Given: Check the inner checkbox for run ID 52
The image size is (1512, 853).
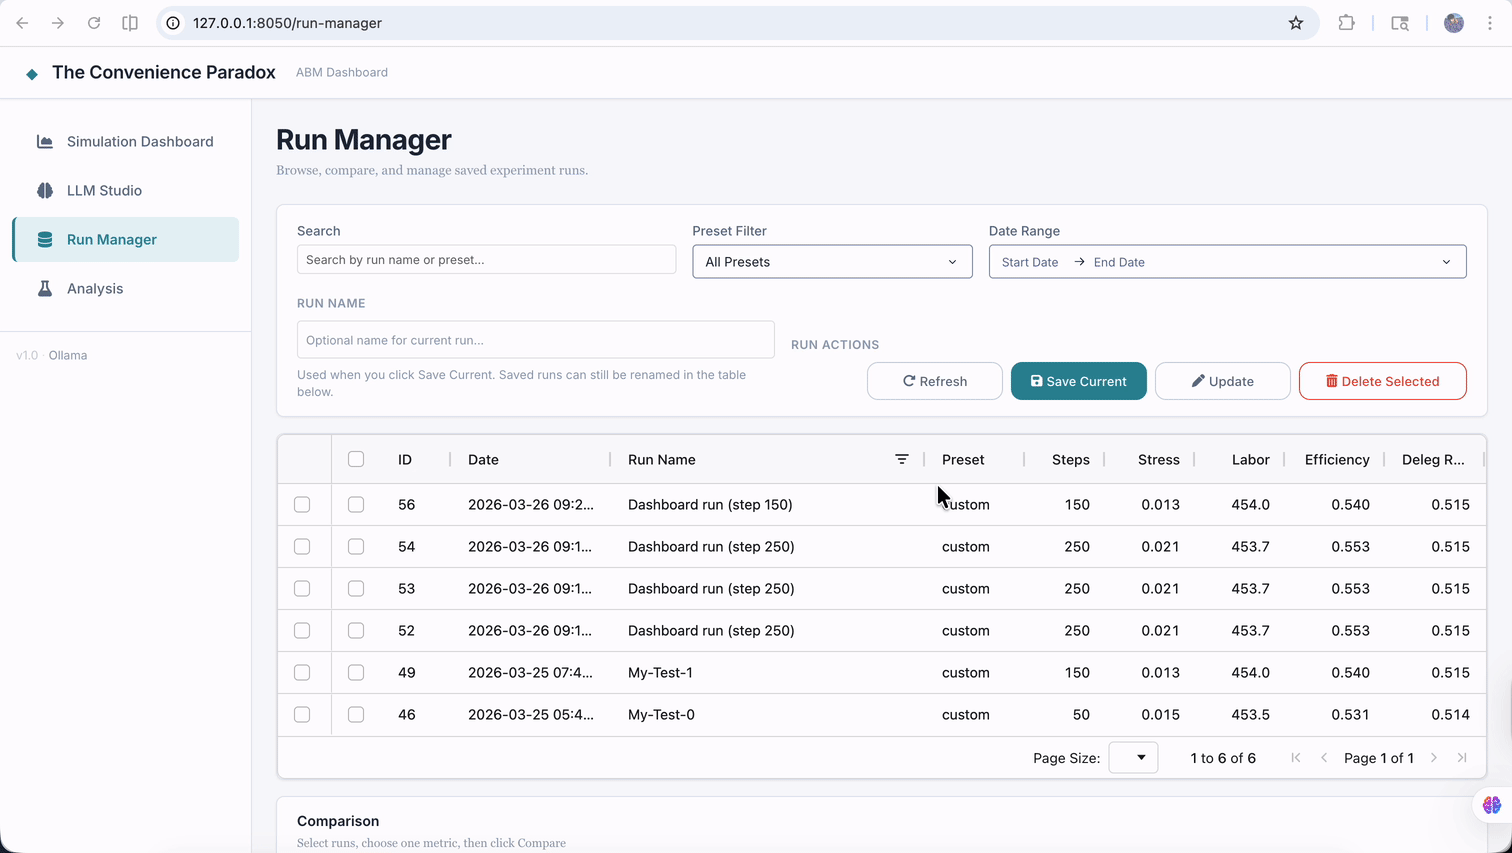Looking at the screenshot, I should coord(356,631).
